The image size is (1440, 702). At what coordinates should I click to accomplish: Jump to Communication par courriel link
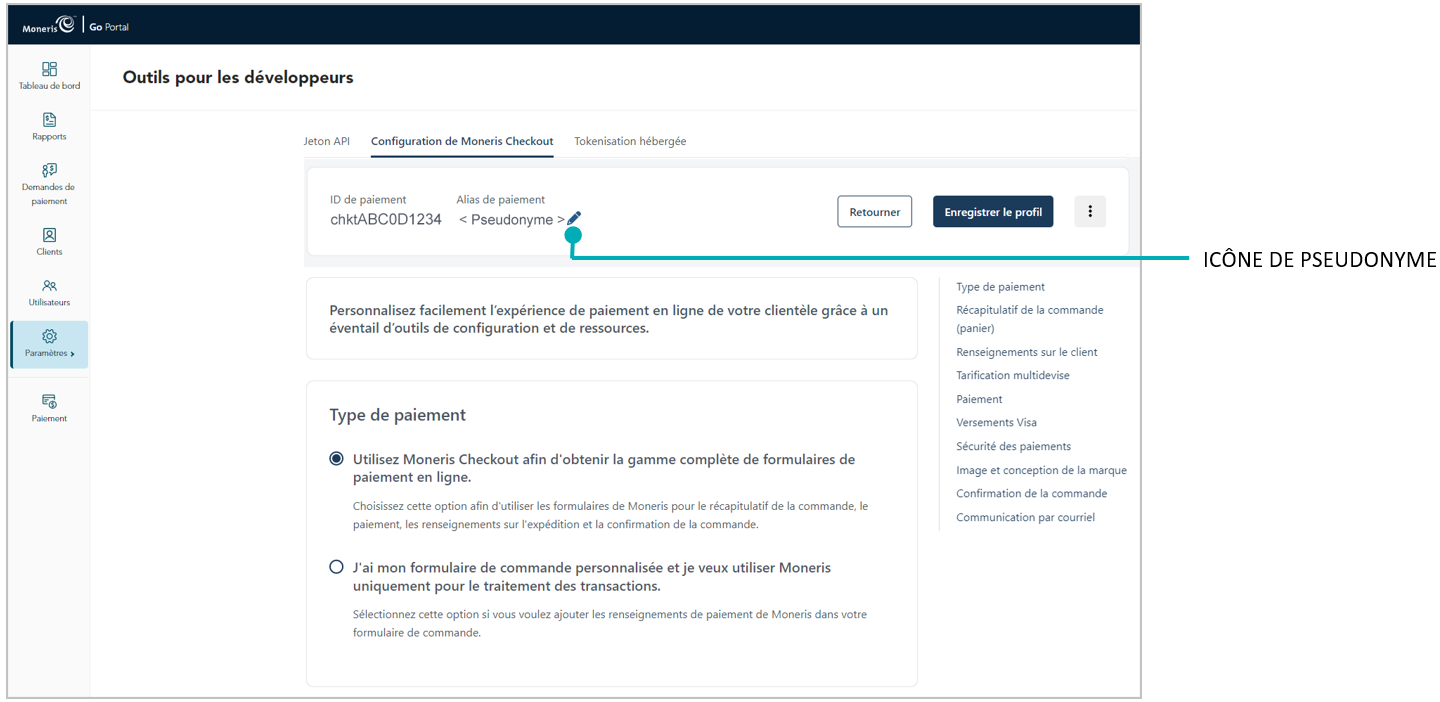(x=1025, y=517)
